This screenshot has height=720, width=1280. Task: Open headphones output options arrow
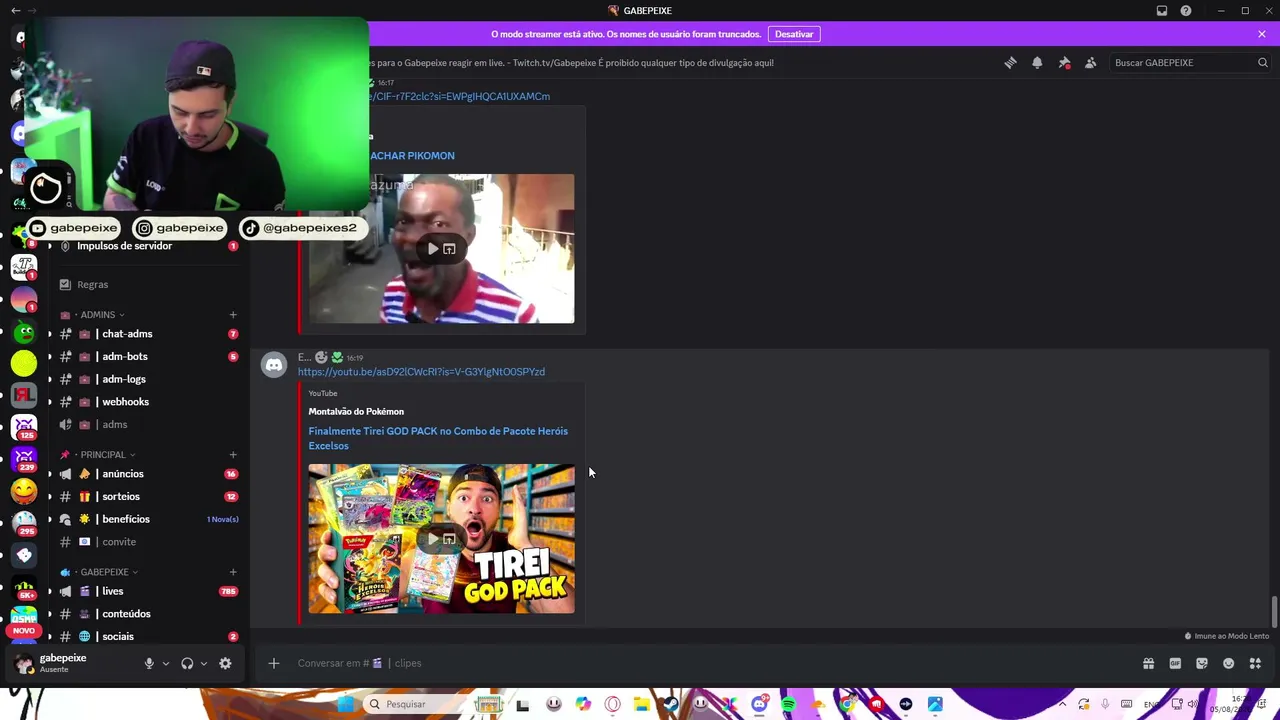(204, 663)
